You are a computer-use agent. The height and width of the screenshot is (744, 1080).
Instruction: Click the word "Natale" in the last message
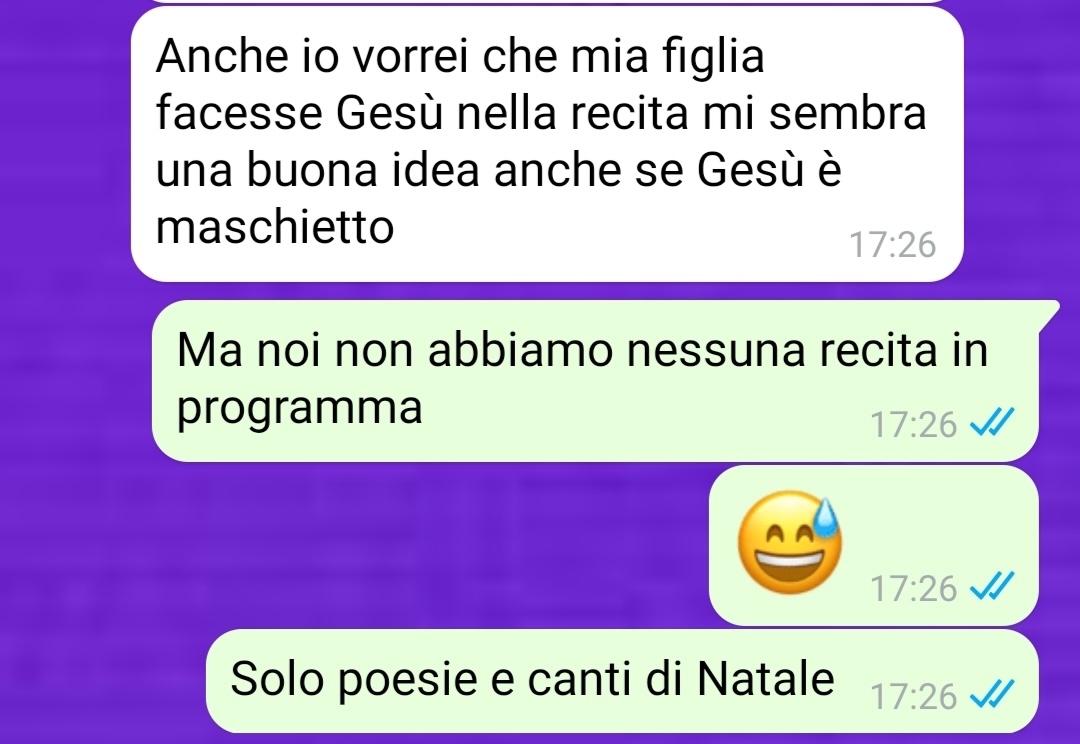pyautogui.click(x=765, y=679)
